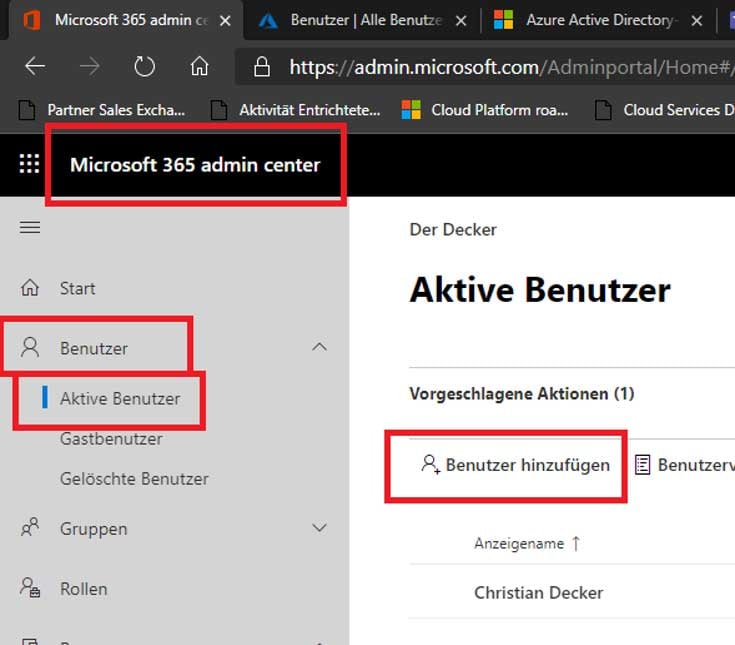Image resolution: width=735 pixels, height=645 pixels.
Task: Click the add-user icon beside Benutzer hinzufügen
Action: click(430, 465)
